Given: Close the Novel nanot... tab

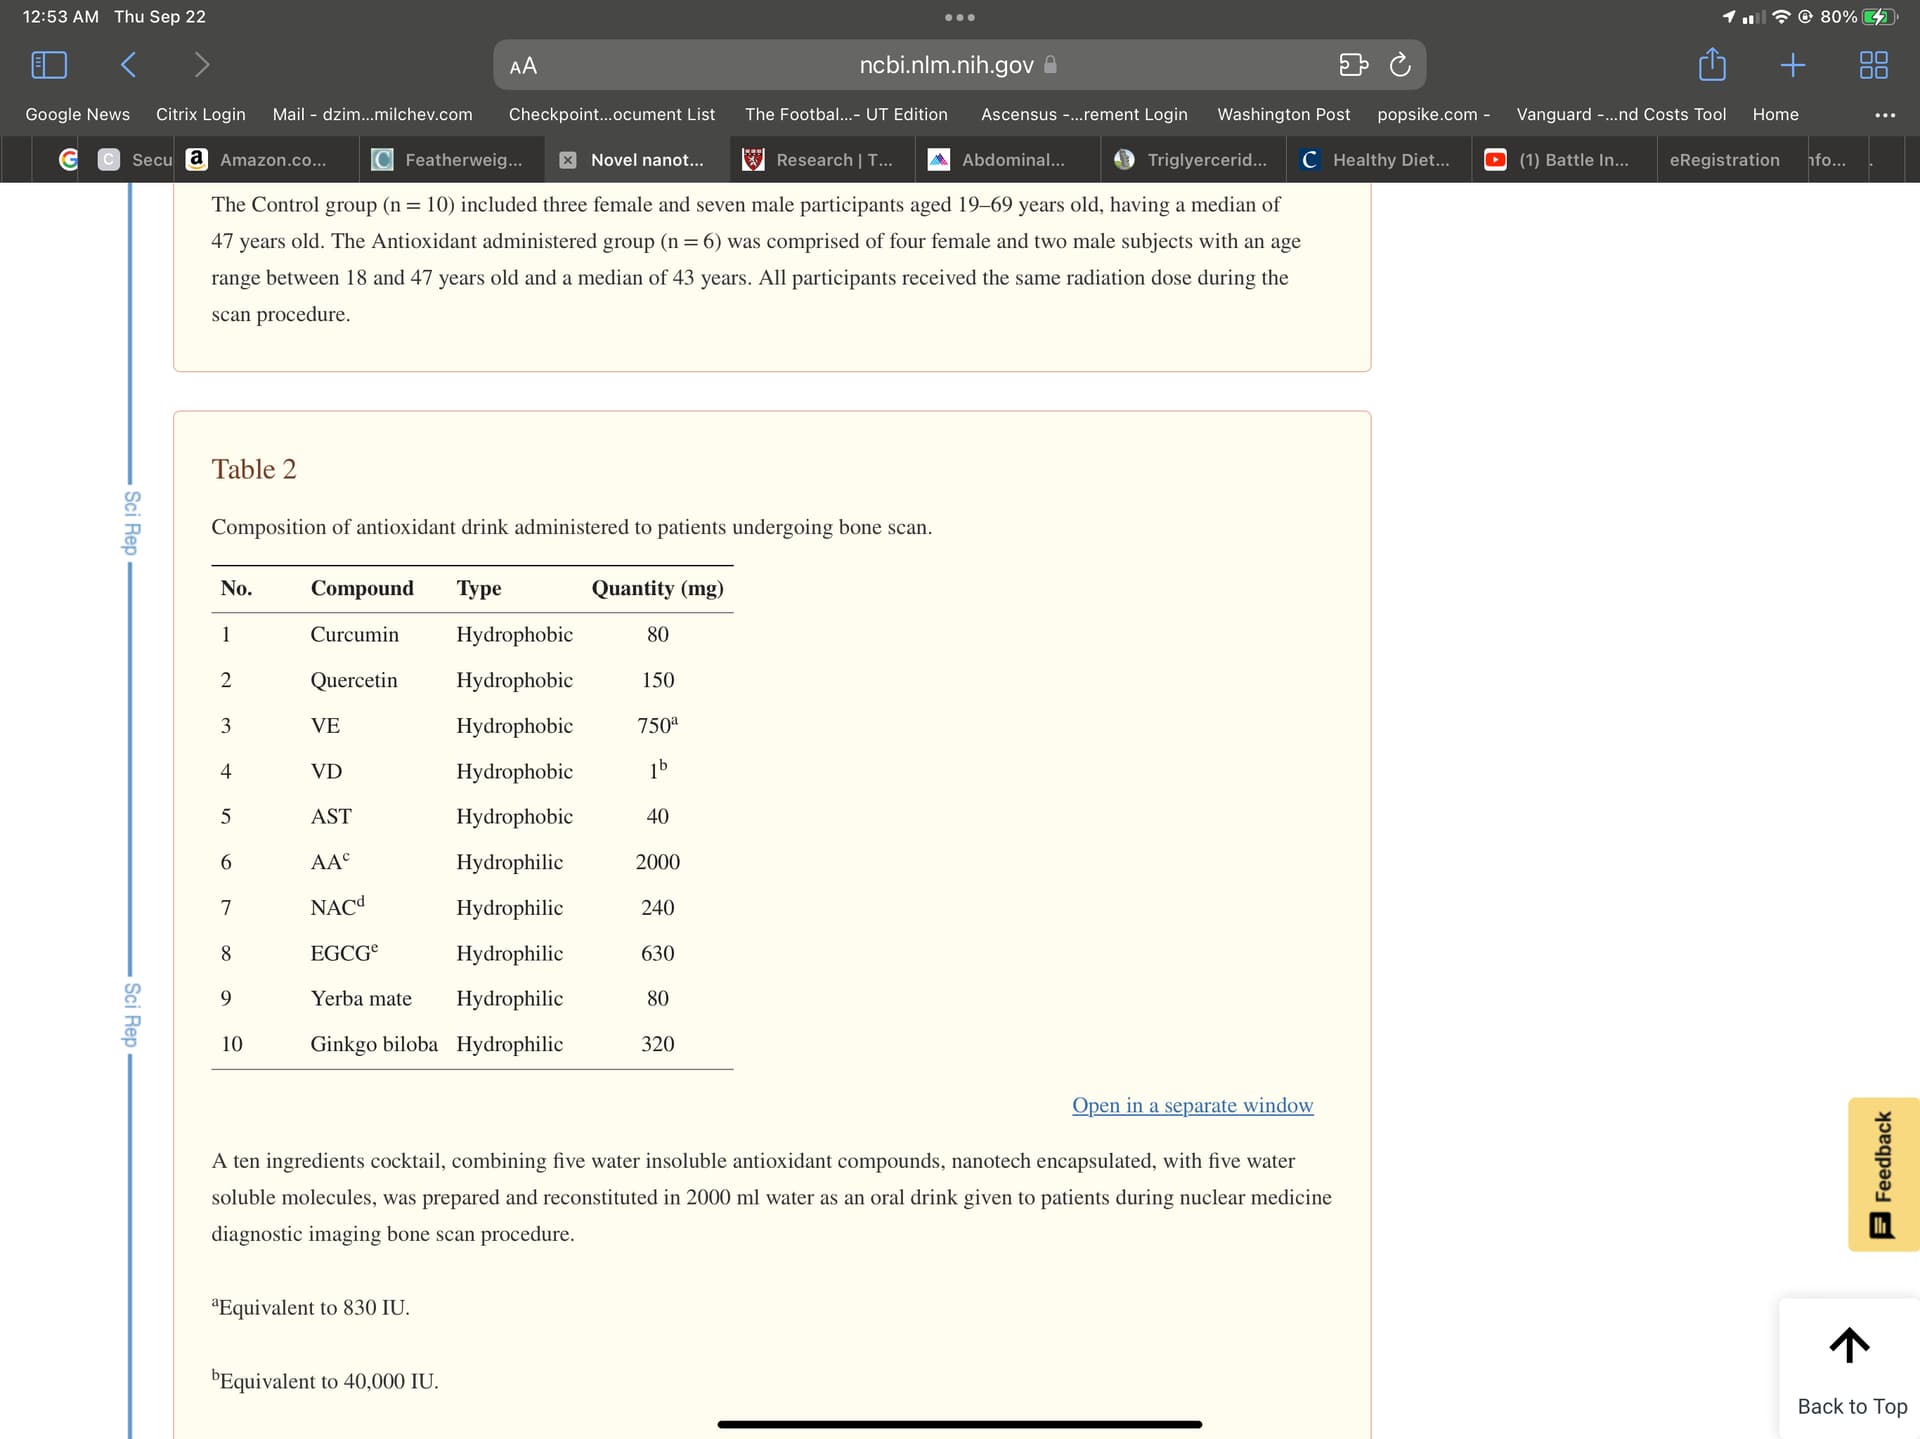Looking at the screenshot, I should pos(567,160).
